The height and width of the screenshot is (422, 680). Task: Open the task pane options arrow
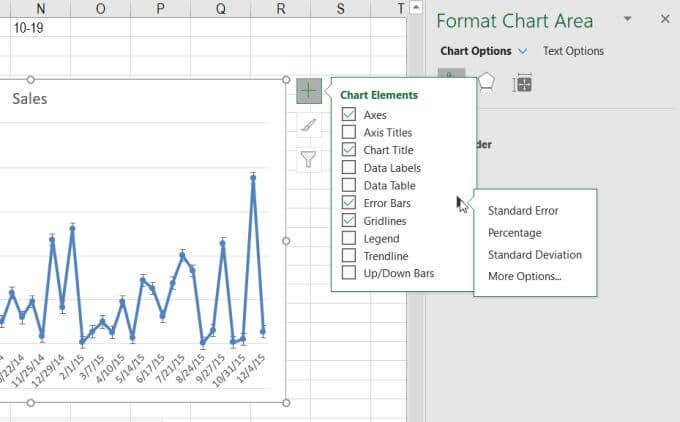click(x=627, y=19)
